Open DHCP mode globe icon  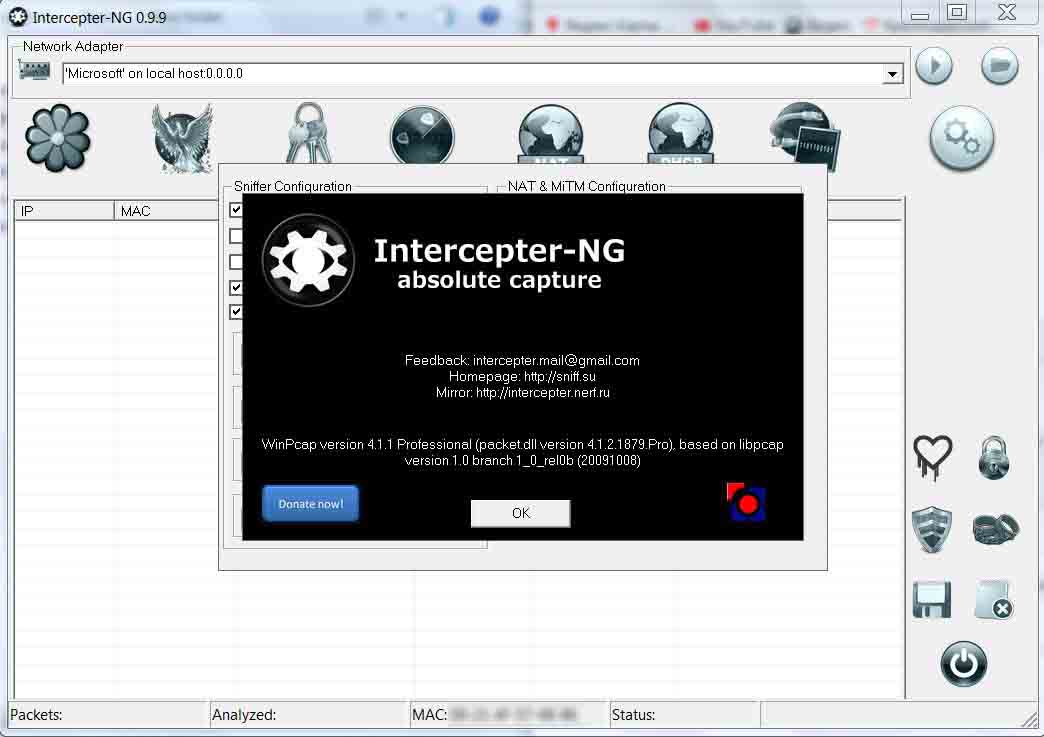pyautogui.click(x=680, y=134)
